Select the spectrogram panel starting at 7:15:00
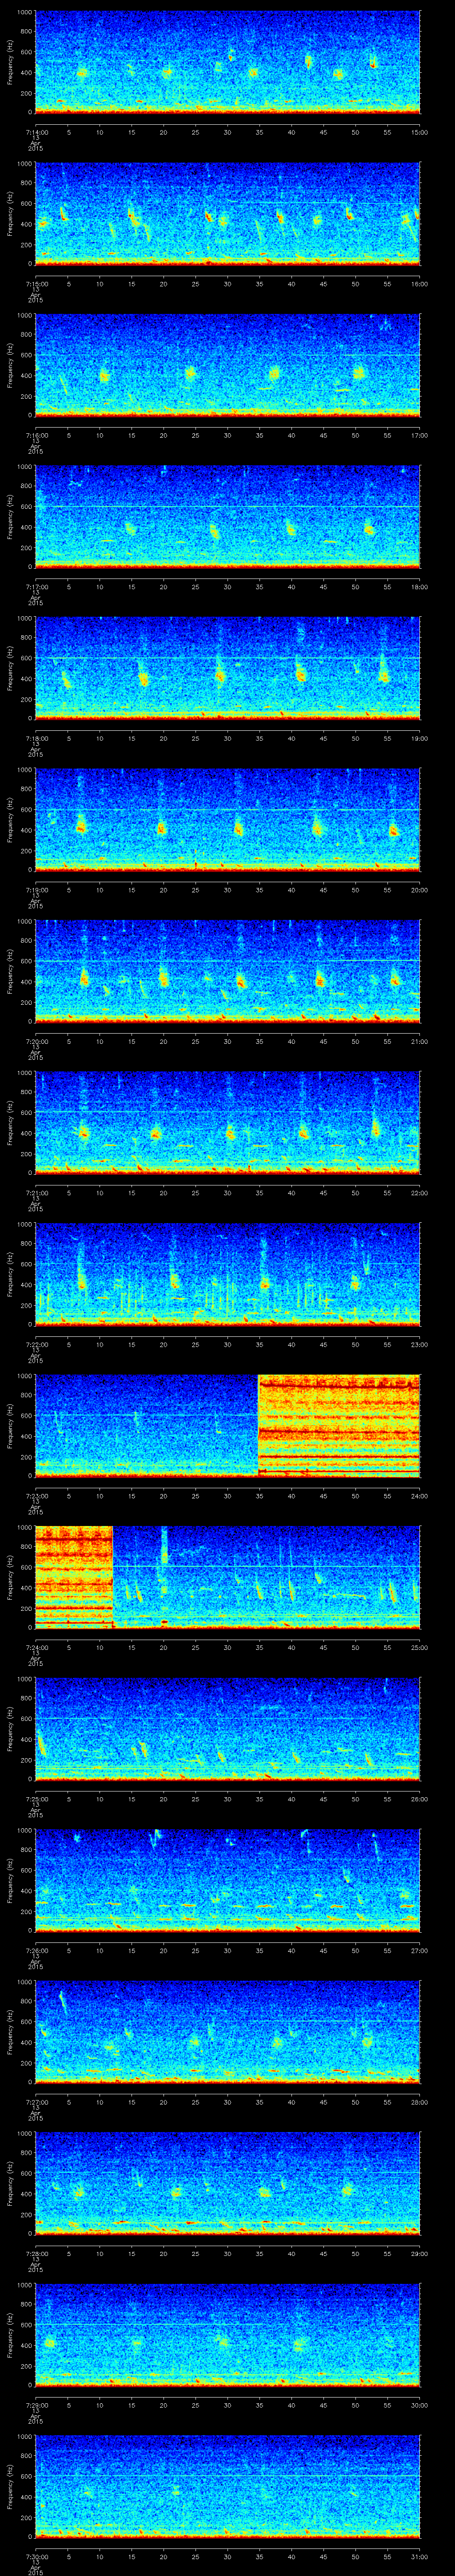Viewport: 455px width, 2576px height. click(228, 214)
